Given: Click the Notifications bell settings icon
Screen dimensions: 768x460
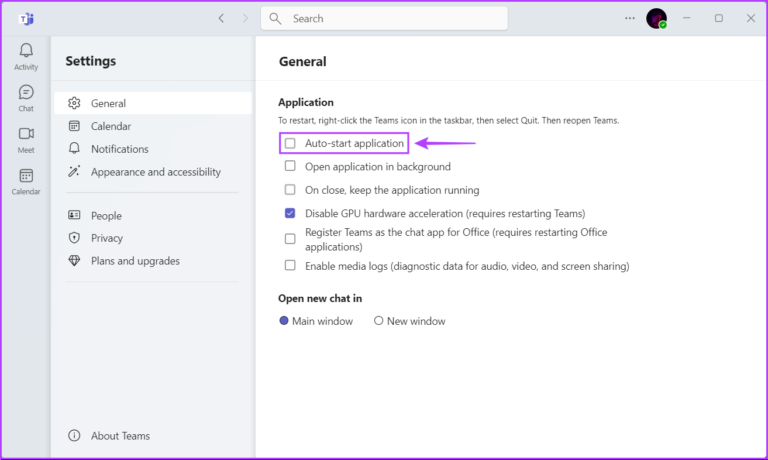Looking at the screenshot, I should [x=74, y=148].
